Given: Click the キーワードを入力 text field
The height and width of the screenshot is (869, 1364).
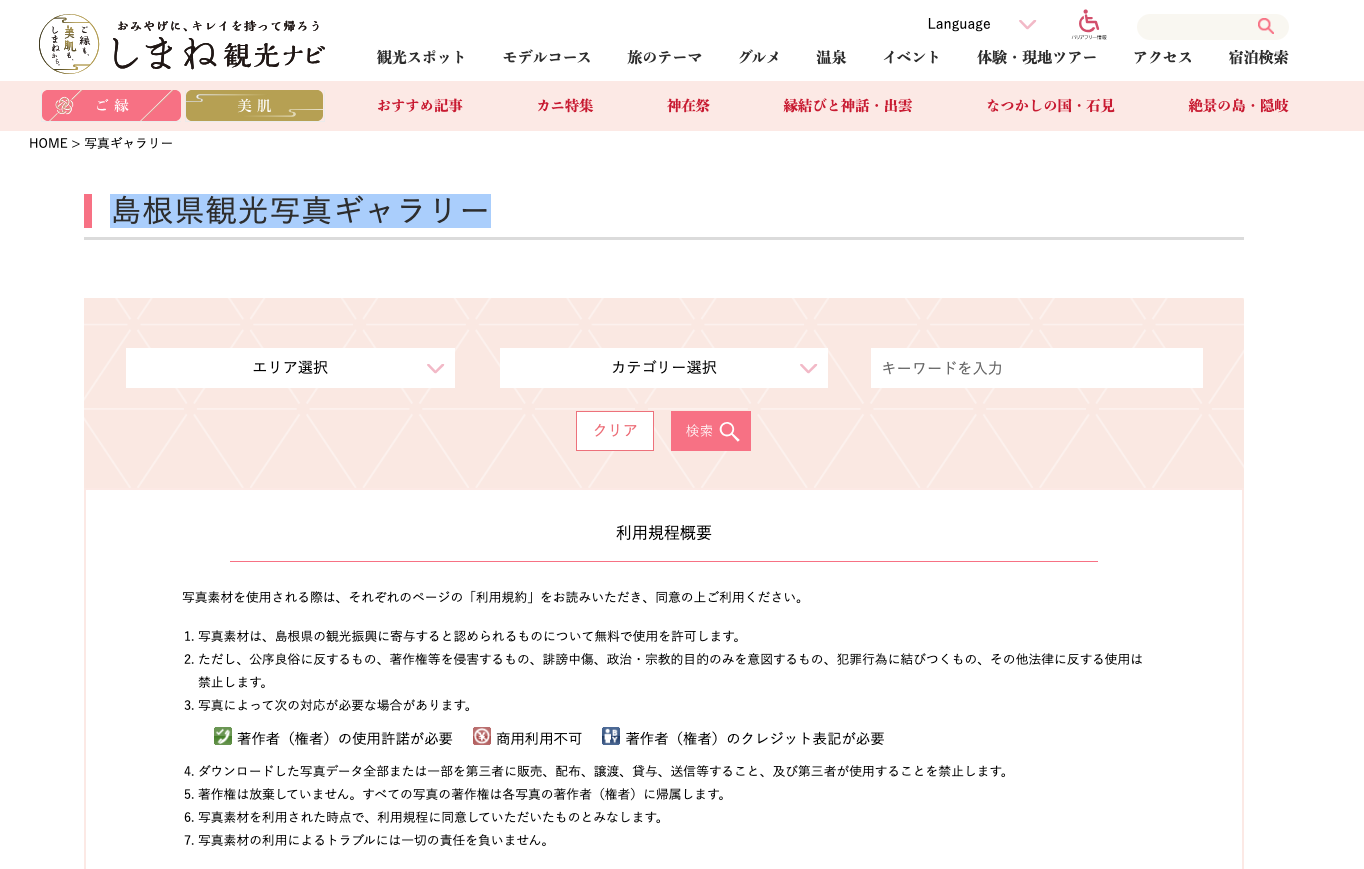Looking at the screenshot, I should [1036, 368].
